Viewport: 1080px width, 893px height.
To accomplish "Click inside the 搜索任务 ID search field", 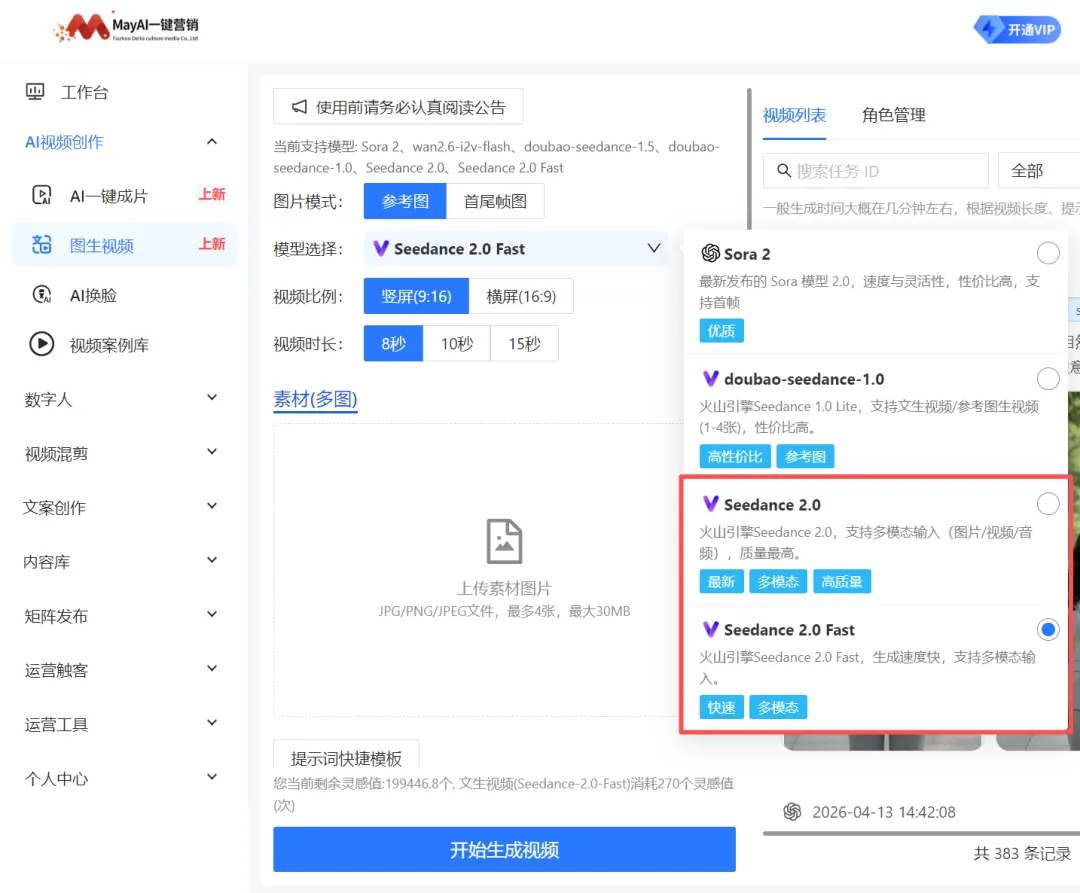I will pyautogui.click(x=880, y=170).
